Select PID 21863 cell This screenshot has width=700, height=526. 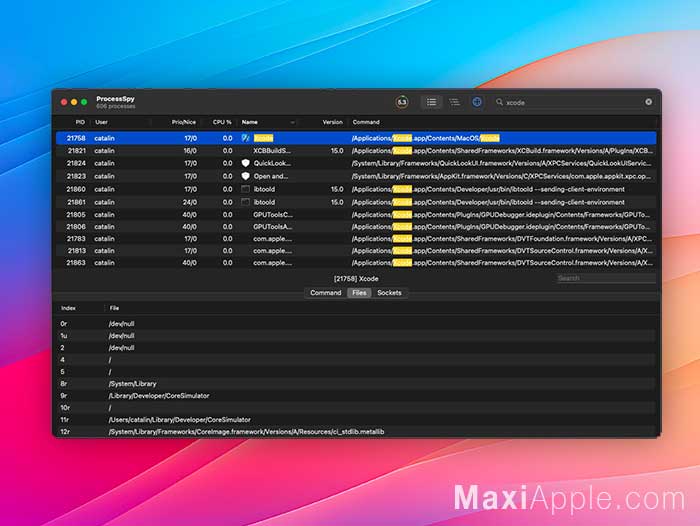tap(76, 263)
